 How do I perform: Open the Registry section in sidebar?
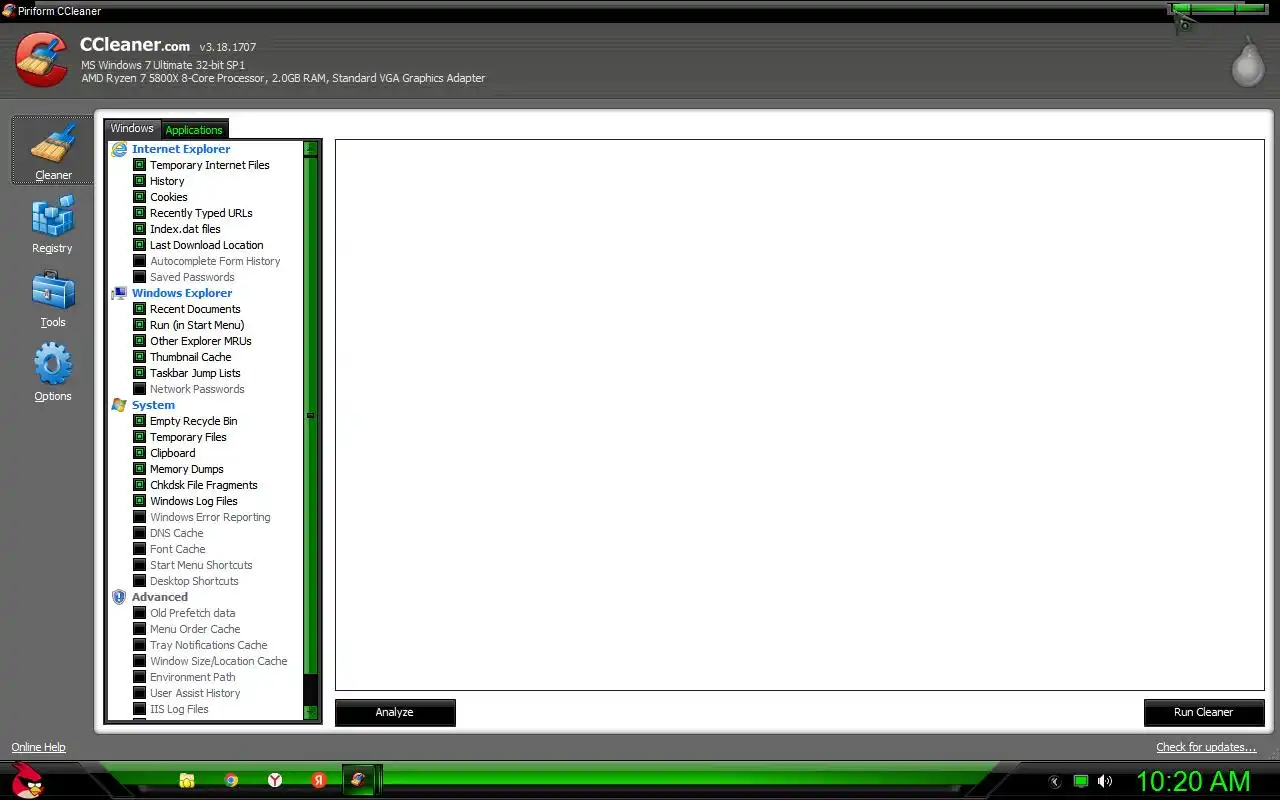coord(52,224)
